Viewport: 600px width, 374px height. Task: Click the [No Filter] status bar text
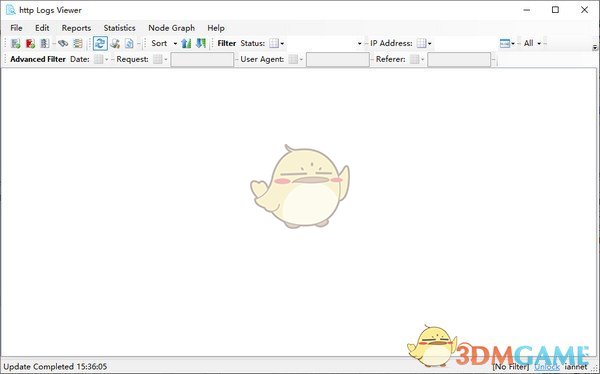click(511, 367)
